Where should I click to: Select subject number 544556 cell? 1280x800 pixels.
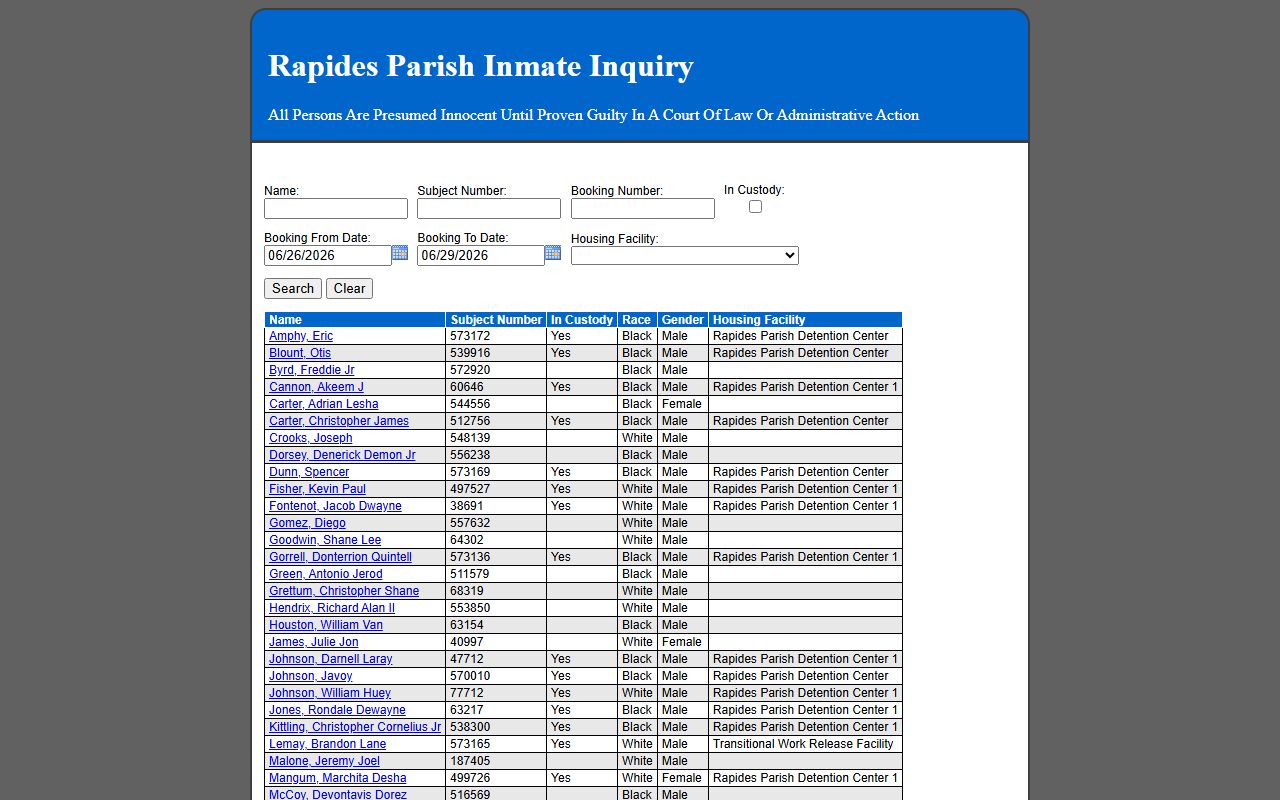[496, 404]
